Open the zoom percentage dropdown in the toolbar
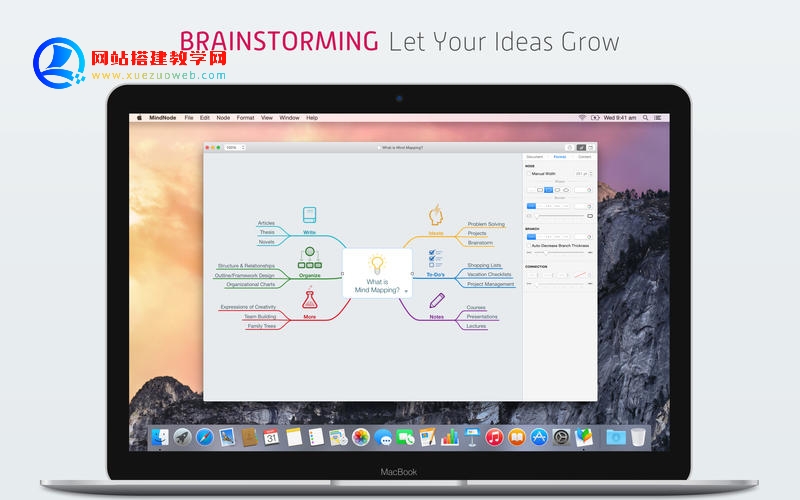This screenshot has width=800, height=500. [236, 147]
